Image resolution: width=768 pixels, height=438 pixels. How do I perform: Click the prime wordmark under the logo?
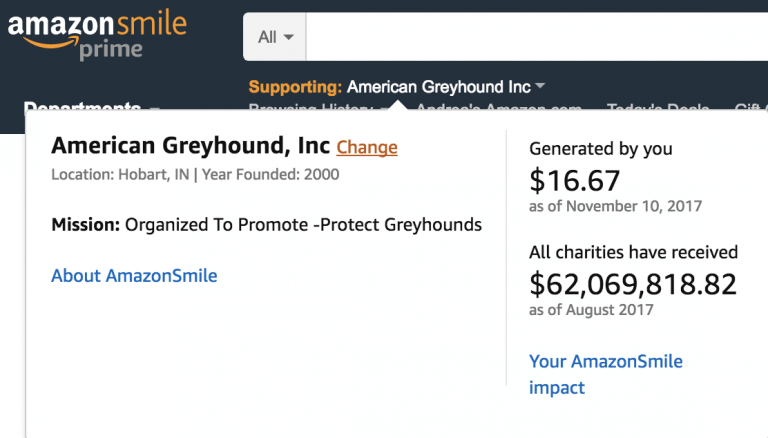coord(111,50)
